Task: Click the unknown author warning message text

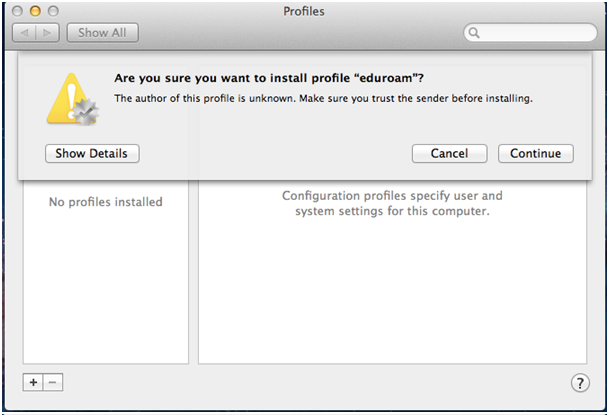Action: (x=323, y=98)
